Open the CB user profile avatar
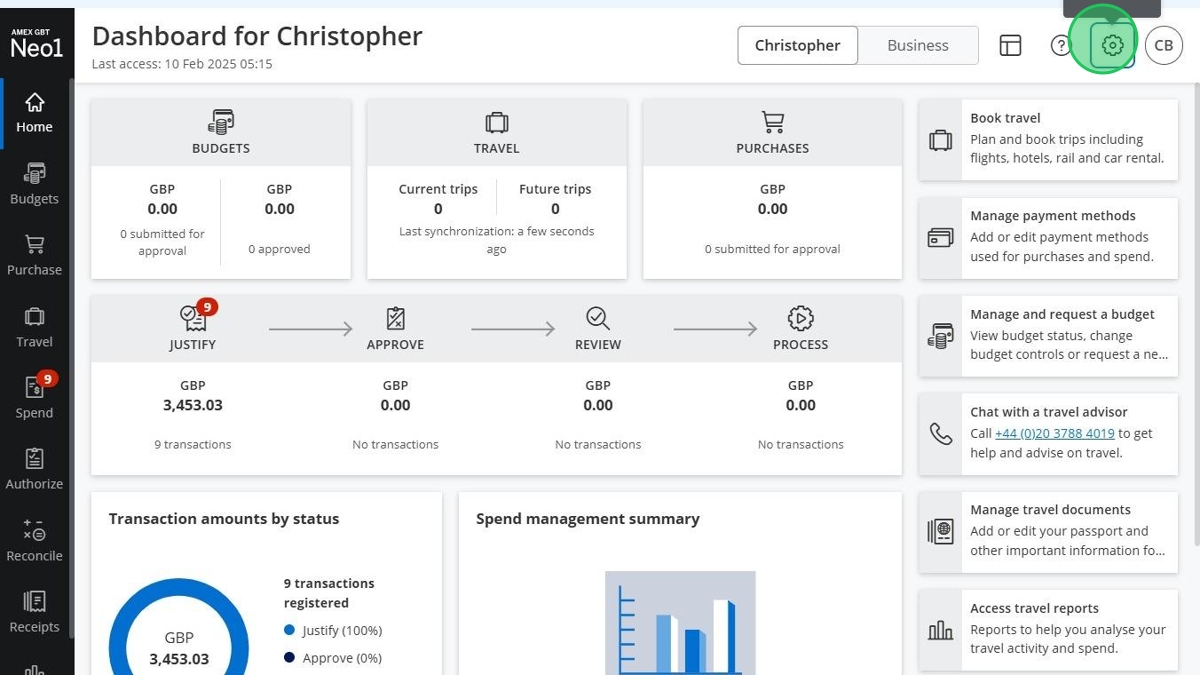The image size is (1200, 675). (x=1164, y=45)
